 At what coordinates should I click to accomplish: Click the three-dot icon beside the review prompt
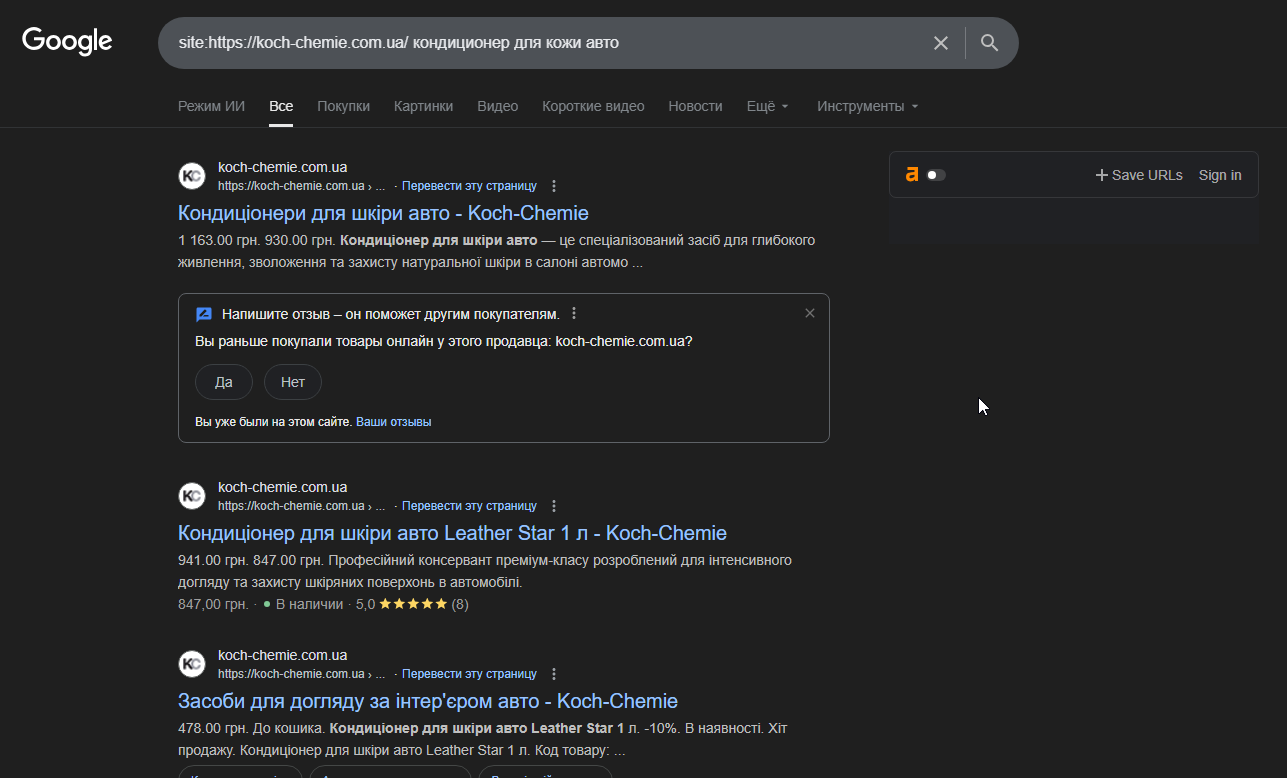(x=574, y=314)
